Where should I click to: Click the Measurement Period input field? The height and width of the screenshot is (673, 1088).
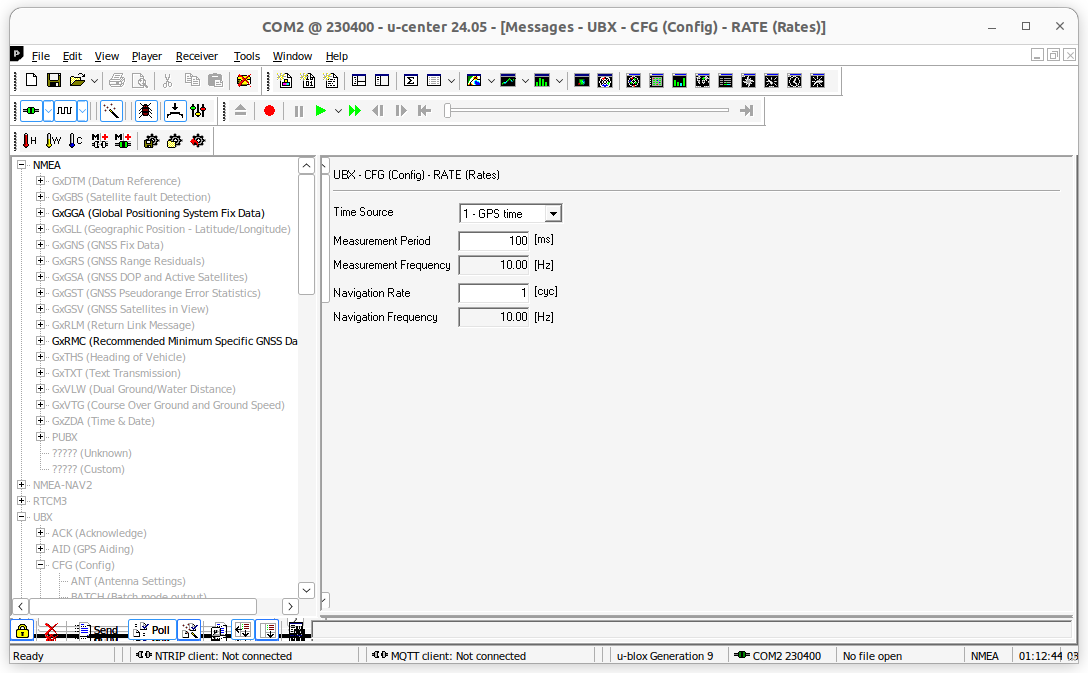(x=495, y=241)
